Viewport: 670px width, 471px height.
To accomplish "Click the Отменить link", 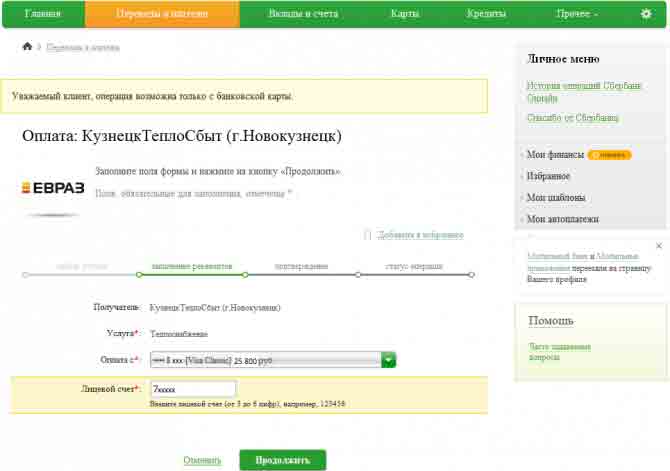I will pyautogui.click(x=202, y=460).
